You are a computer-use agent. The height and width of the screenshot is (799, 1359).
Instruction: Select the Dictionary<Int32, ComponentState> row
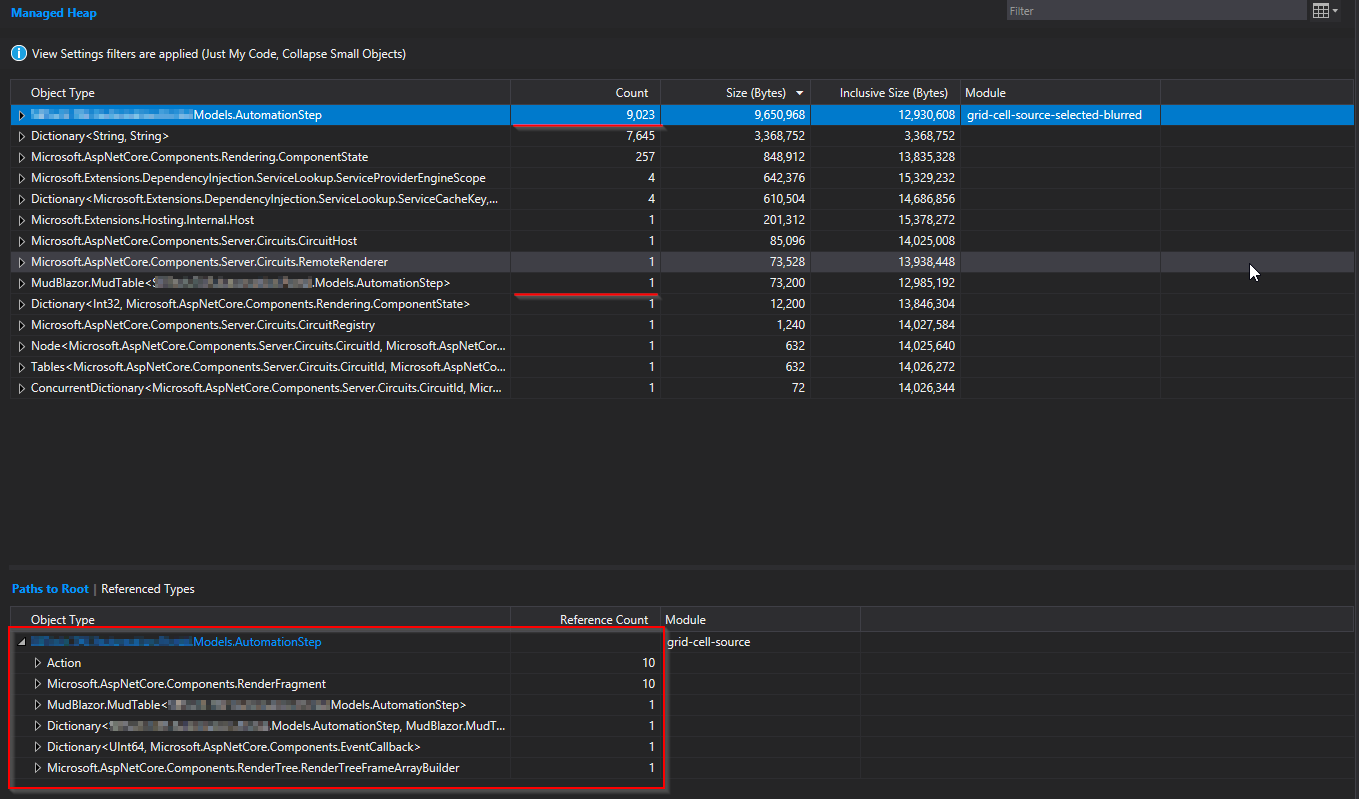tap(250, 303)
